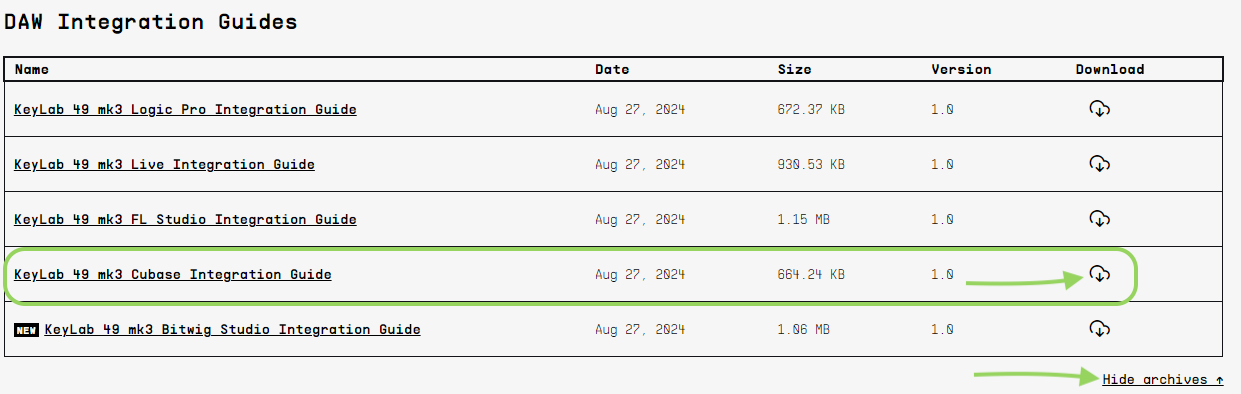Viewport: 1241px width, 394px height.
Task: Select the DAW Integration Guides heading
Action: [x=151, y=22]
